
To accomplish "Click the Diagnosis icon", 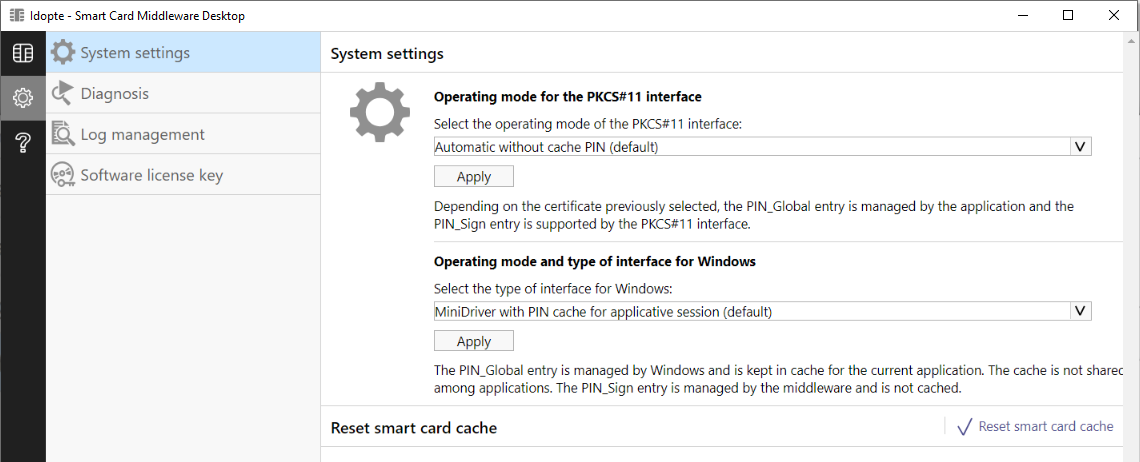I will (x=63, y=93).
